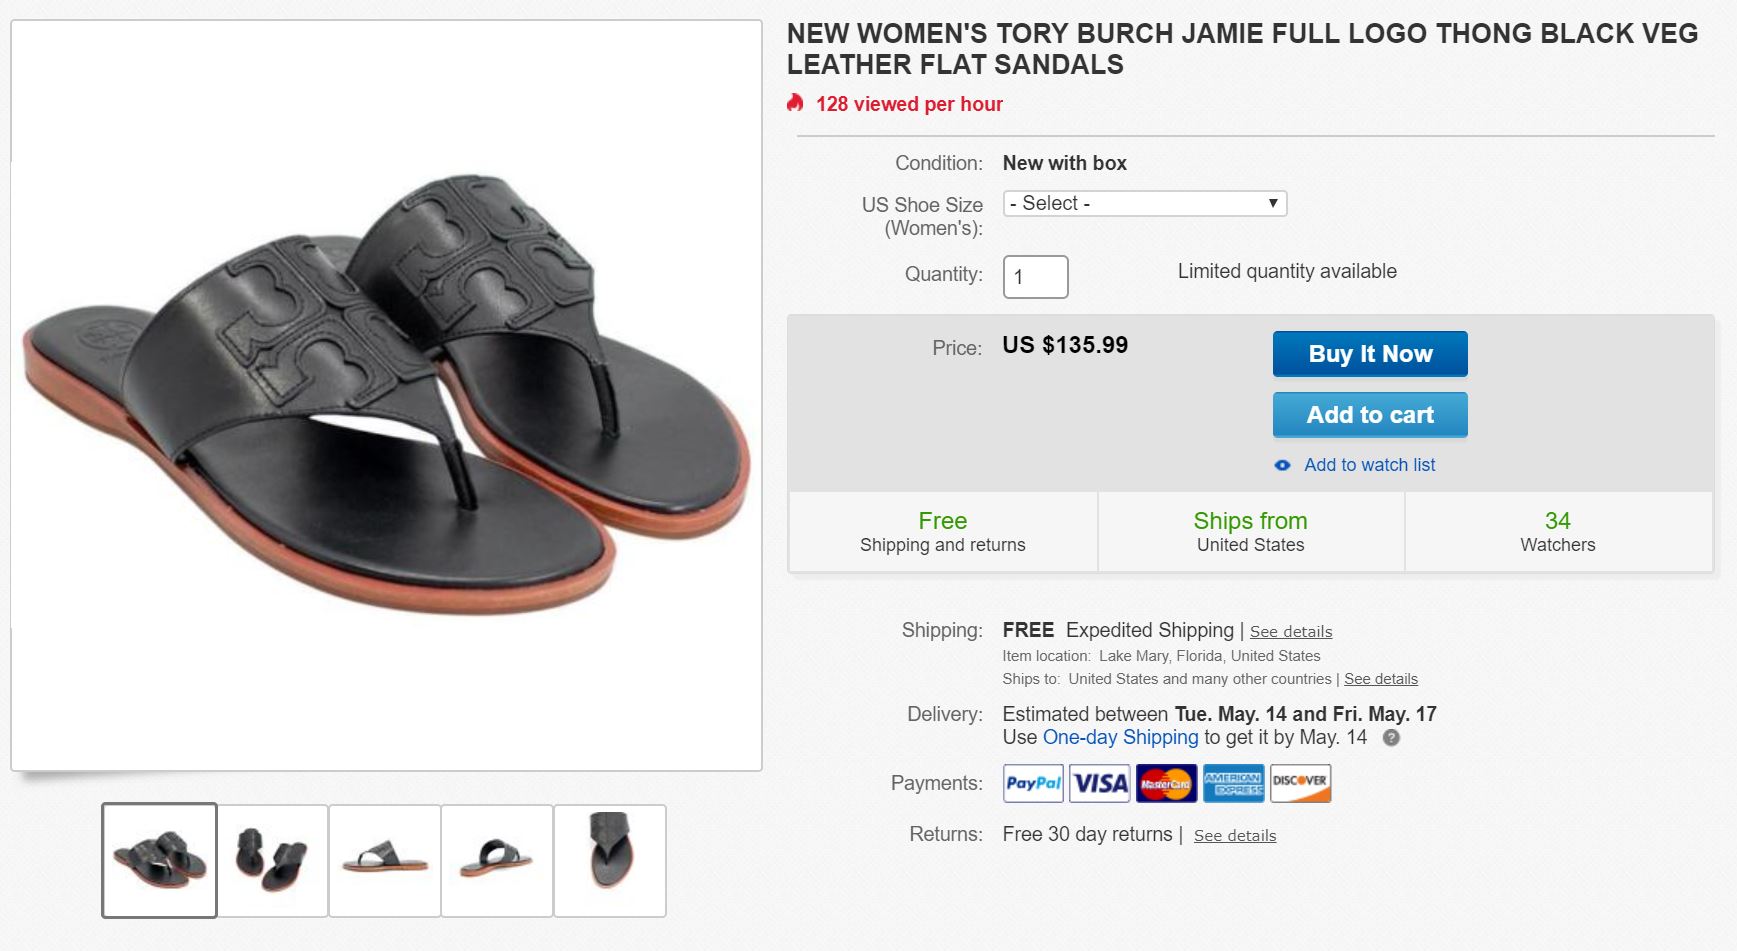The width and height of the screenshot is (1737, 951).
Task: Click the PayPal payment icon
Action: point(1033,784)
